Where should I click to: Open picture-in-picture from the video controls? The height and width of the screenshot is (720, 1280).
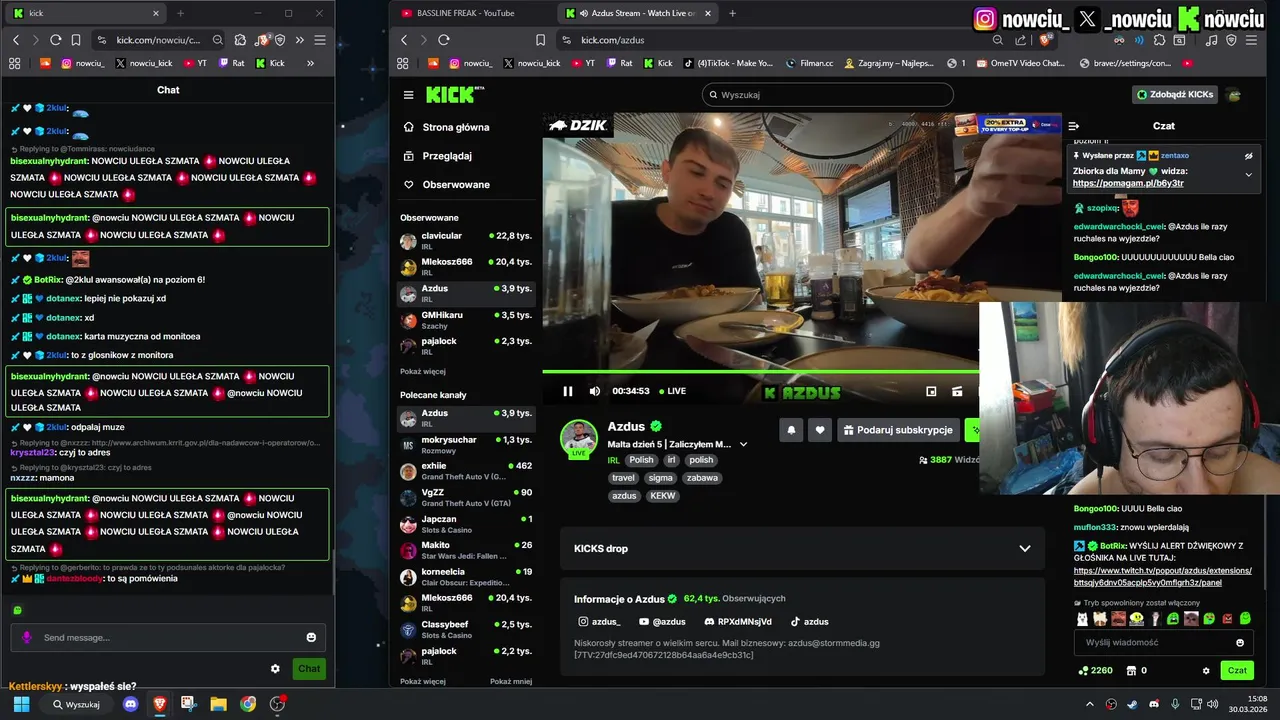931,391
